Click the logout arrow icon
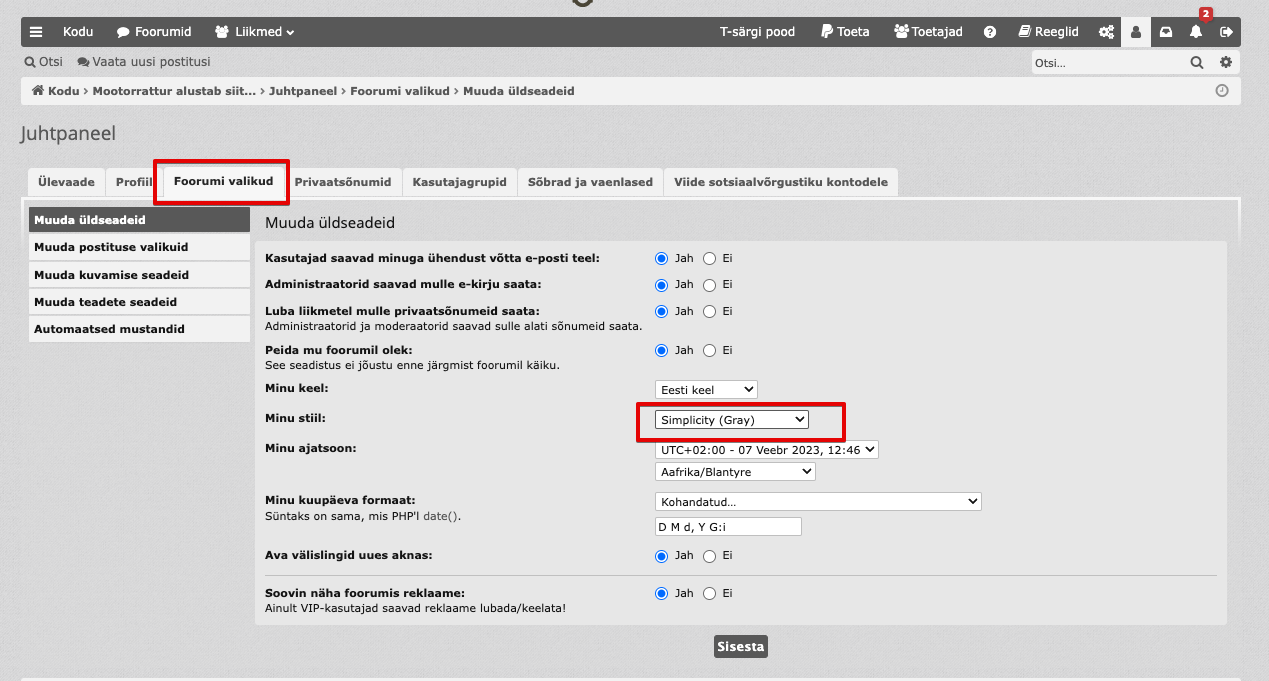Screen dimensions: 1269x681 tap(1226, 32)
